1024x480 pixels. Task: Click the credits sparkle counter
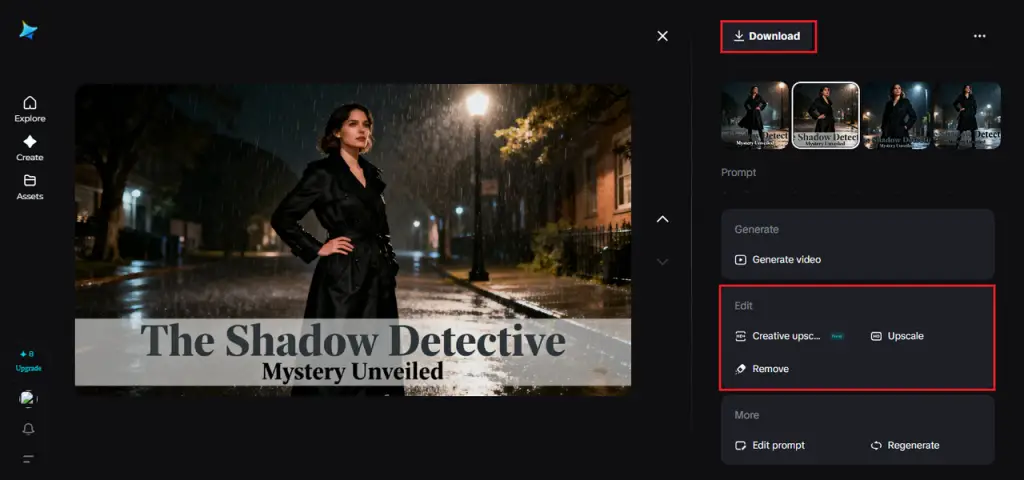pyautogui.click(x=27, y=354)
